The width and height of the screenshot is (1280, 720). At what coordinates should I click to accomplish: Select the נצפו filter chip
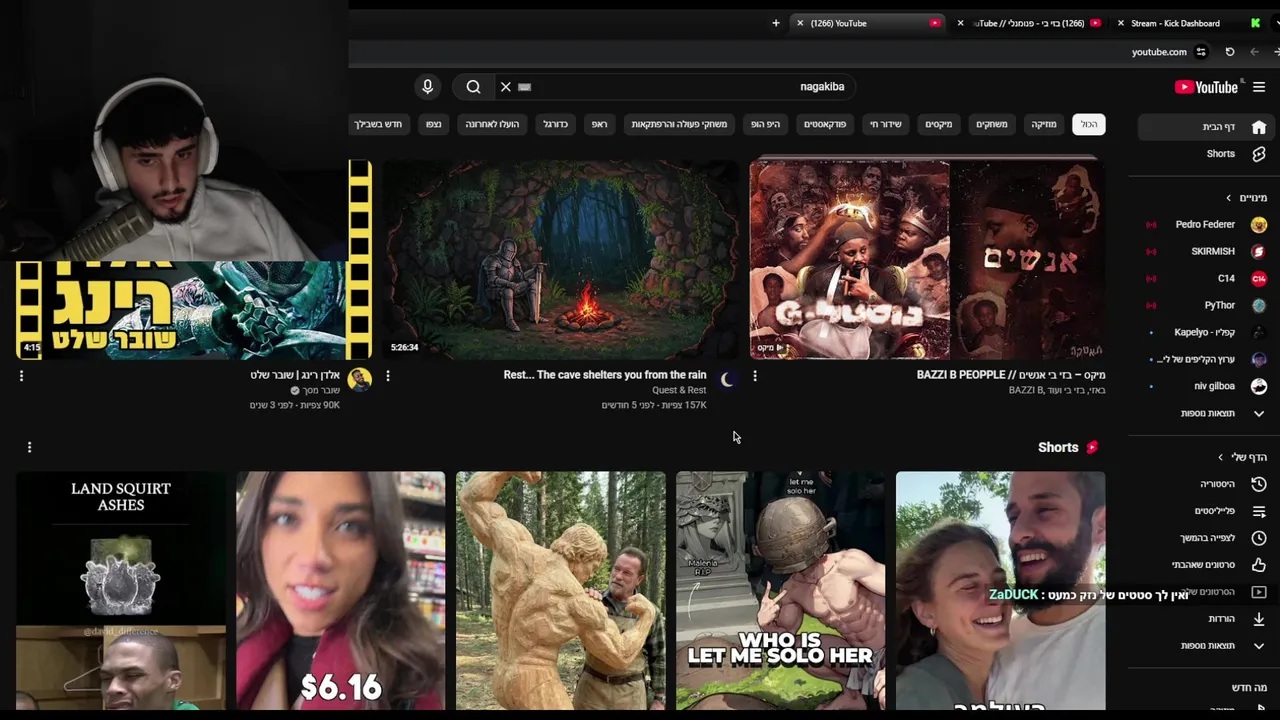tap(433, 124)
